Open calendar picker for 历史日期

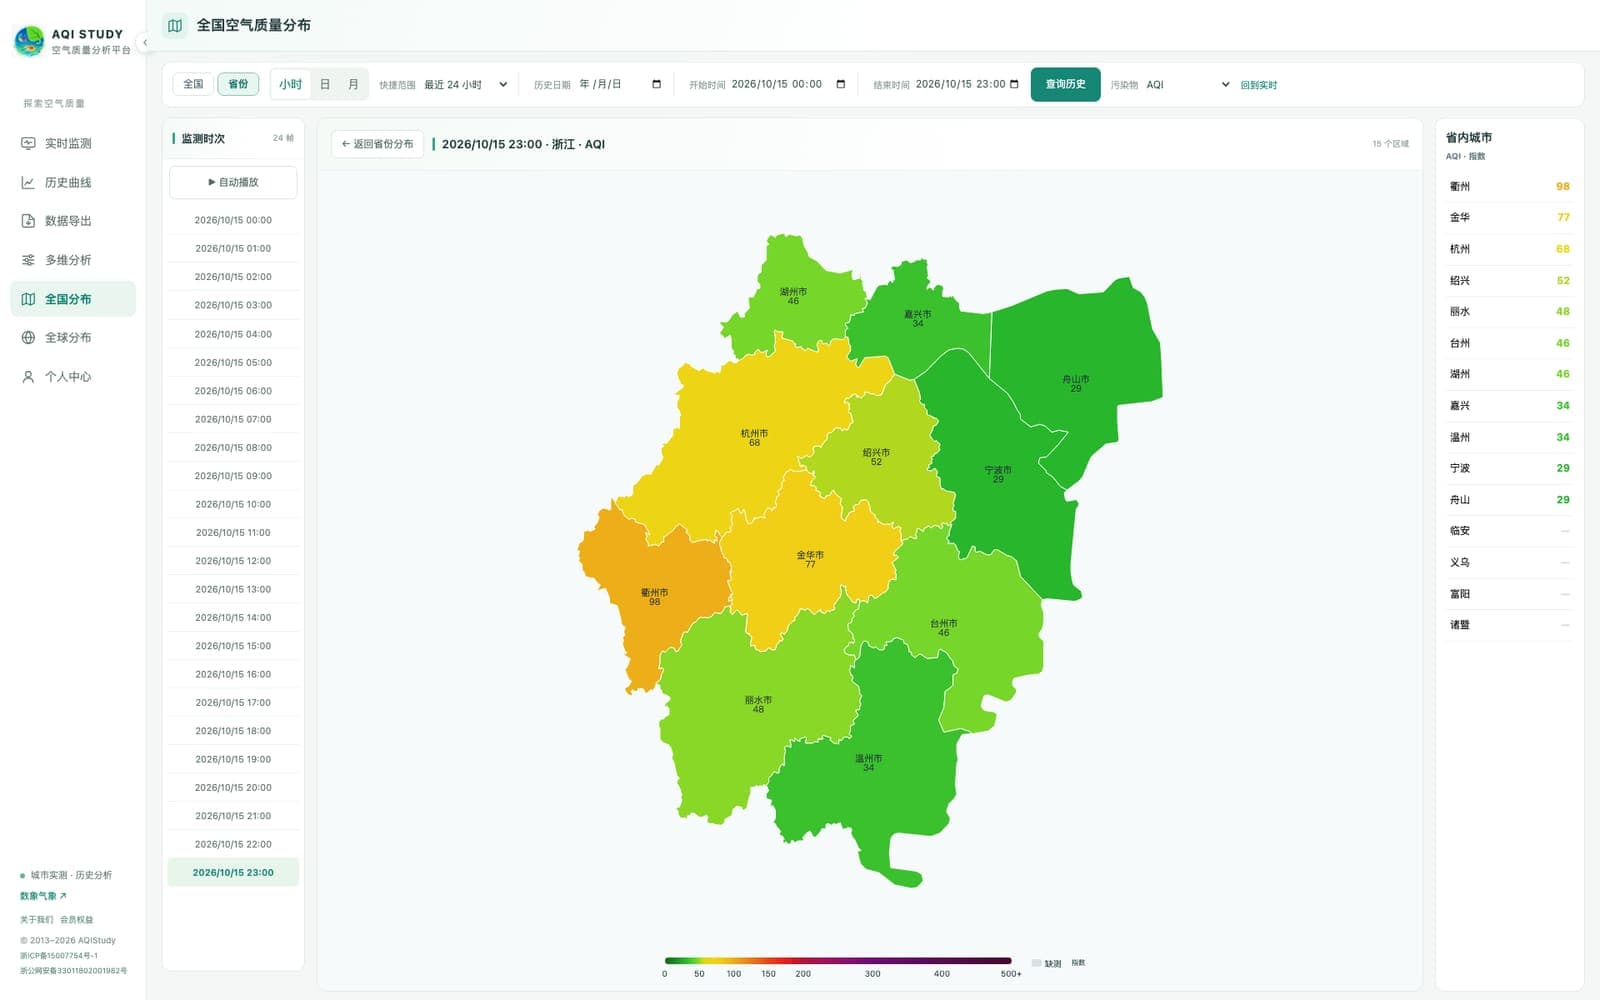tap(656, 84)
